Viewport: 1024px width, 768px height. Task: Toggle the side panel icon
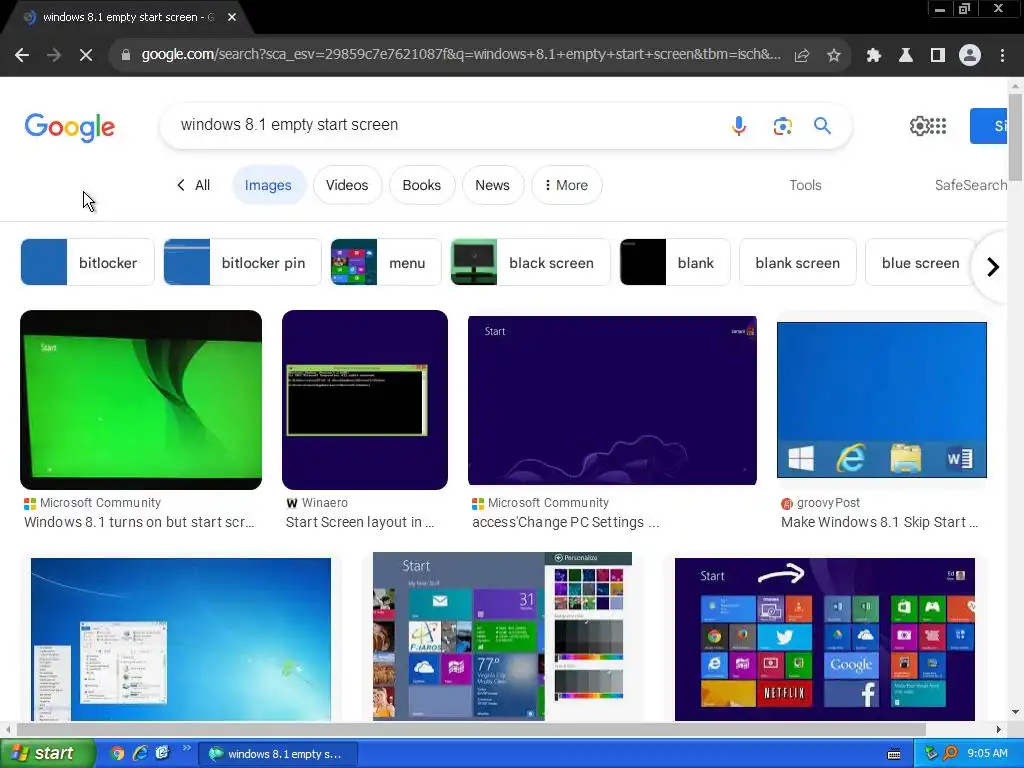pyautogui.click(x=938, y=56)
